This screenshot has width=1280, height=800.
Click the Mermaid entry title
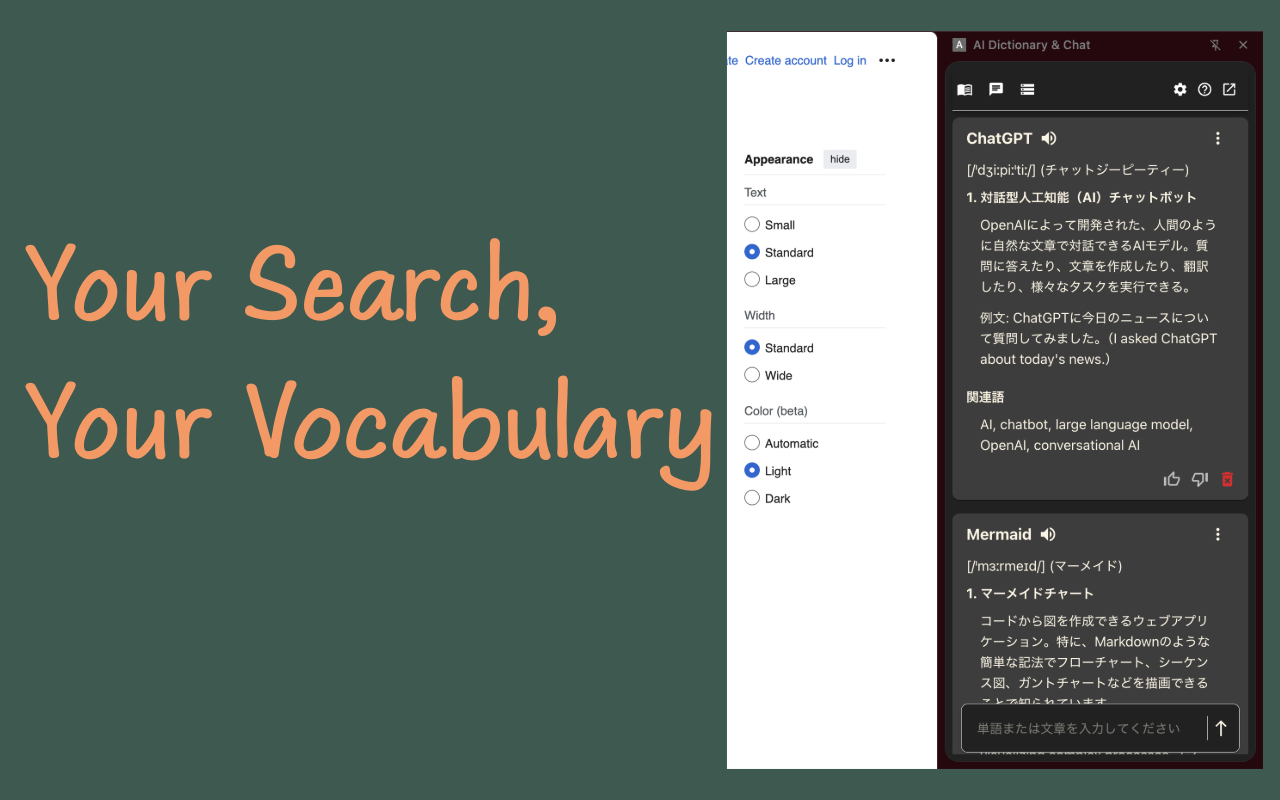[x=999, y=534]
